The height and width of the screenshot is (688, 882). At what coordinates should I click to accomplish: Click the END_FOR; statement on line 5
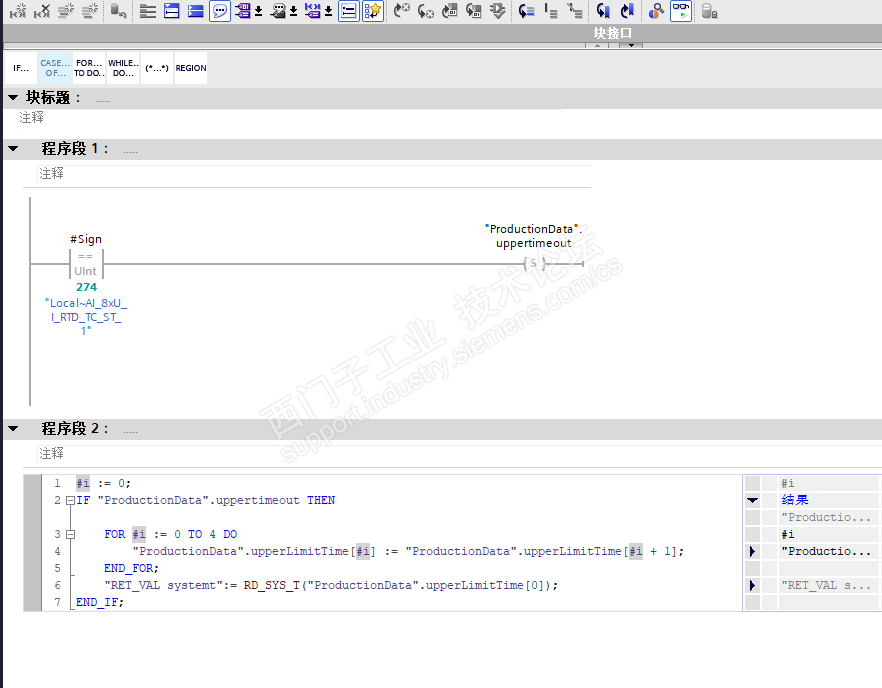131,568
